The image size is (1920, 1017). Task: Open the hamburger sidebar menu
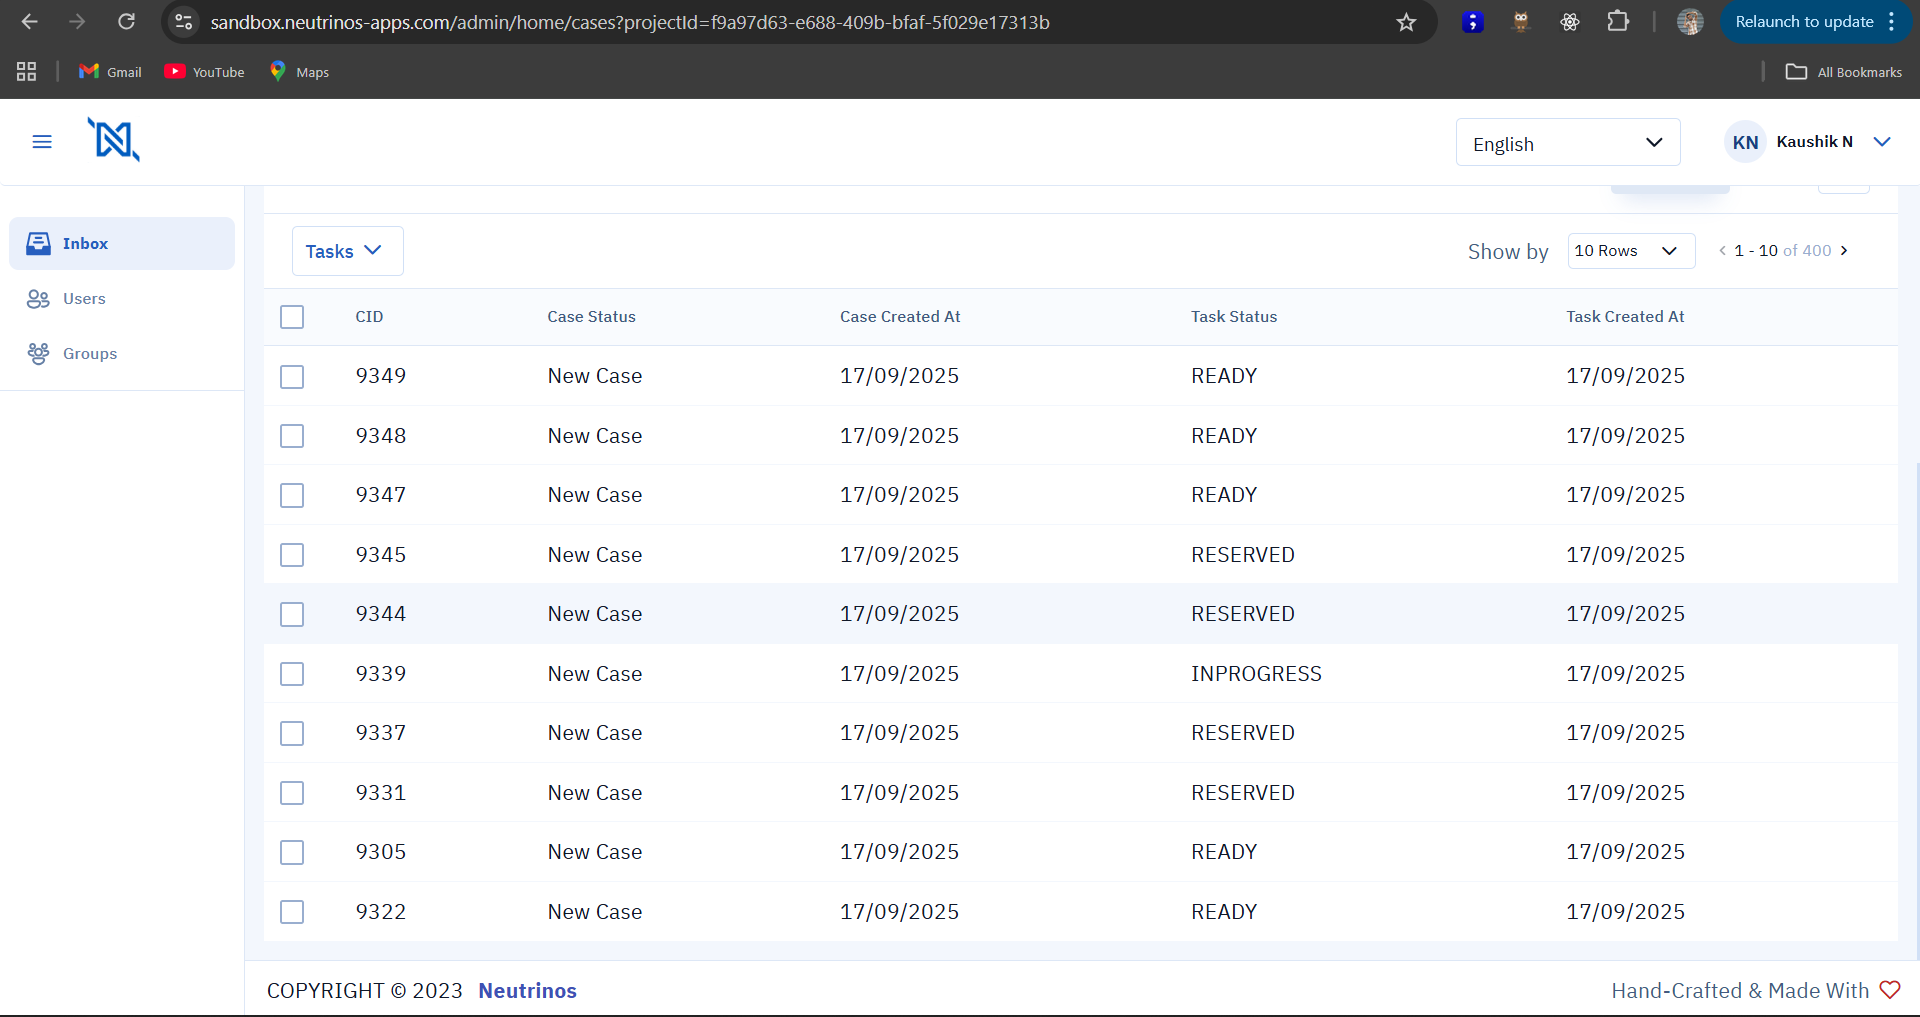coord(42,142)
